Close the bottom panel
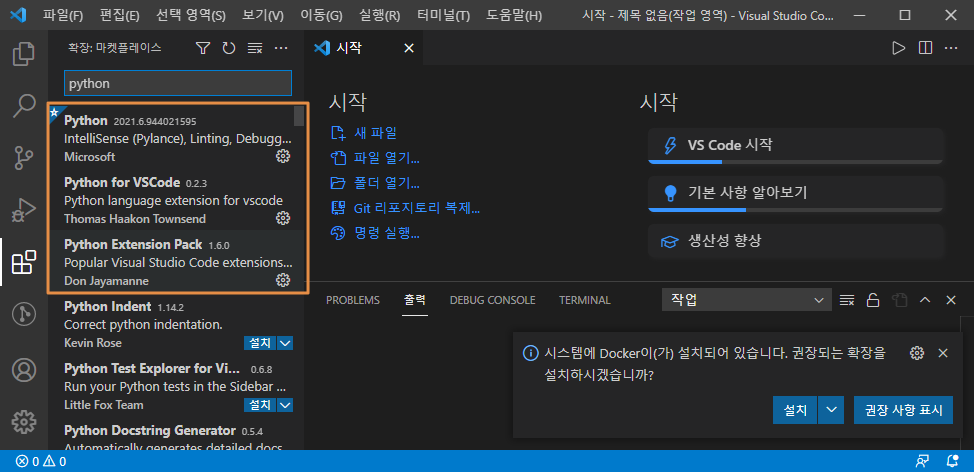 coord(950,300)
